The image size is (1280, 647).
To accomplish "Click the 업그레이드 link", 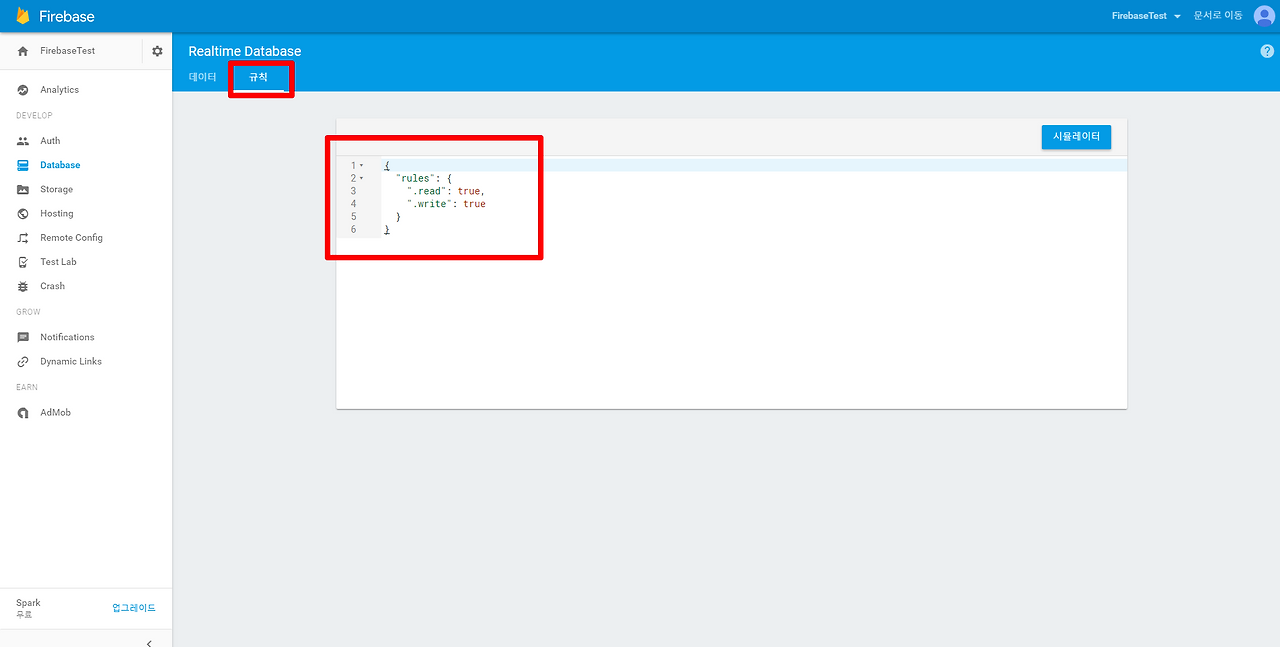I will click(134, 607).
